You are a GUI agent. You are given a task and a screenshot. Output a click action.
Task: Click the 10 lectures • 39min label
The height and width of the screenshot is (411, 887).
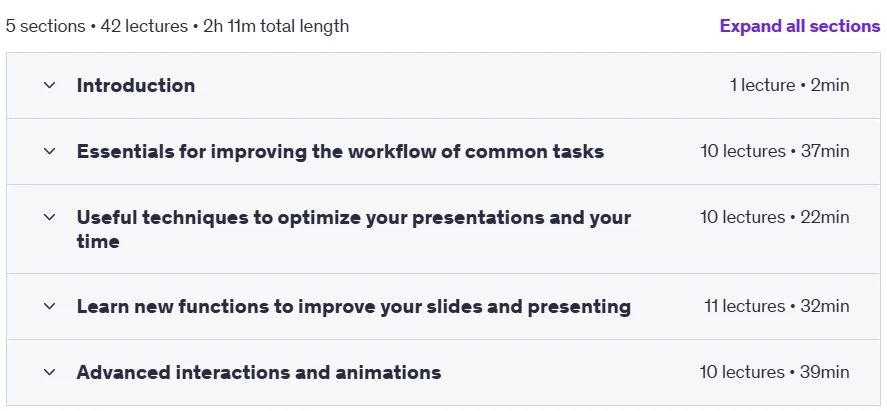point(774,372)
